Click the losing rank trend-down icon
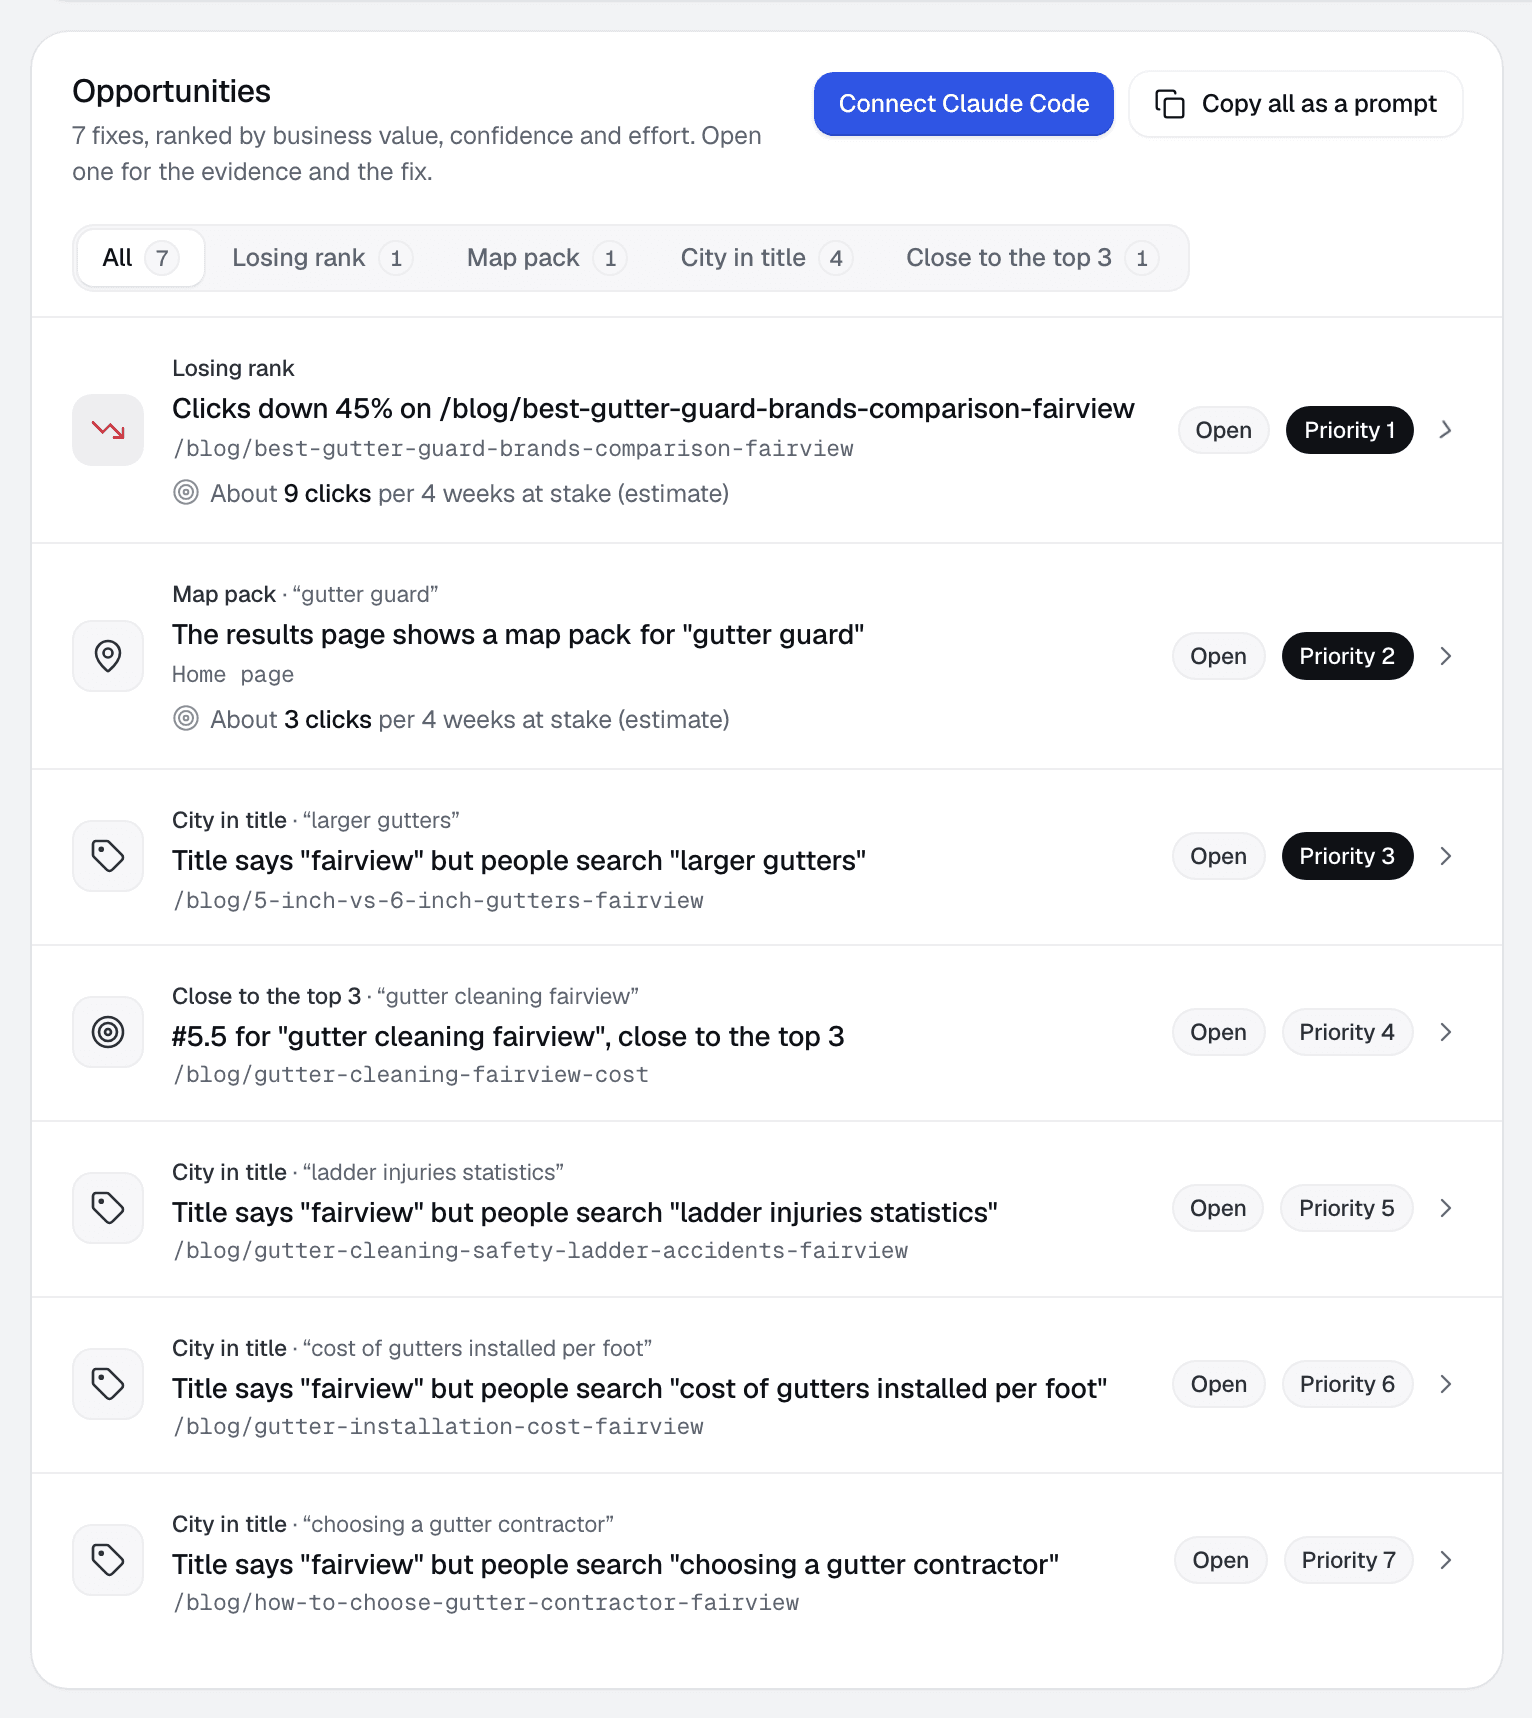Viewport: 1532px width, 1718px height. [108, 430]
